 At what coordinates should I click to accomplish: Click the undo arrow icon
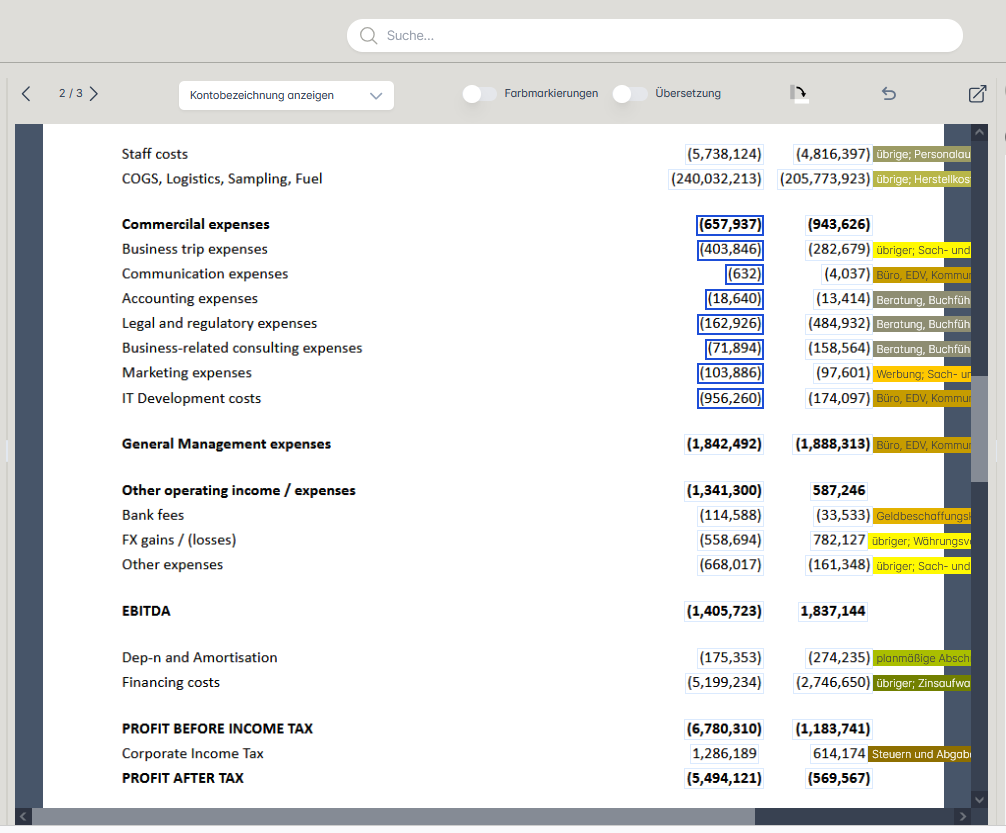click(x=888, y=94)
